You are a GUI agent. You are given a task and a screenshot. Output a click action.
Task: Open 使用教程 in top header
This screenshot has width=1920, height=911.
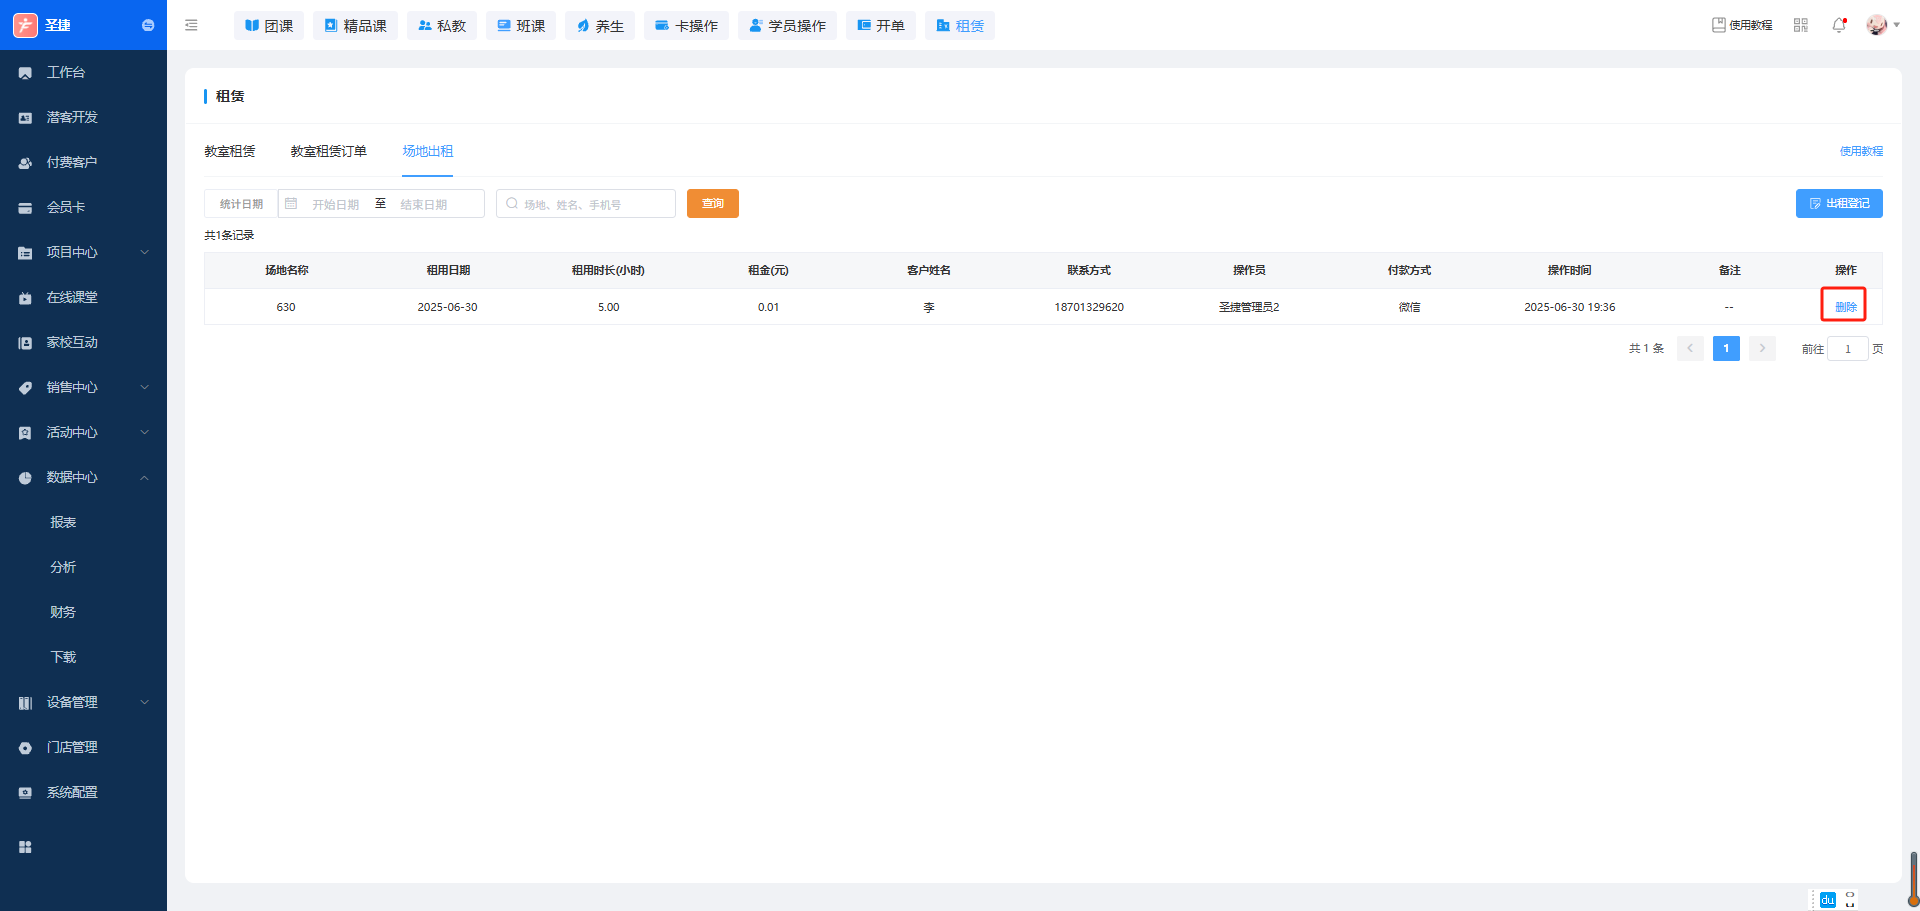[x=1742, y=25]
